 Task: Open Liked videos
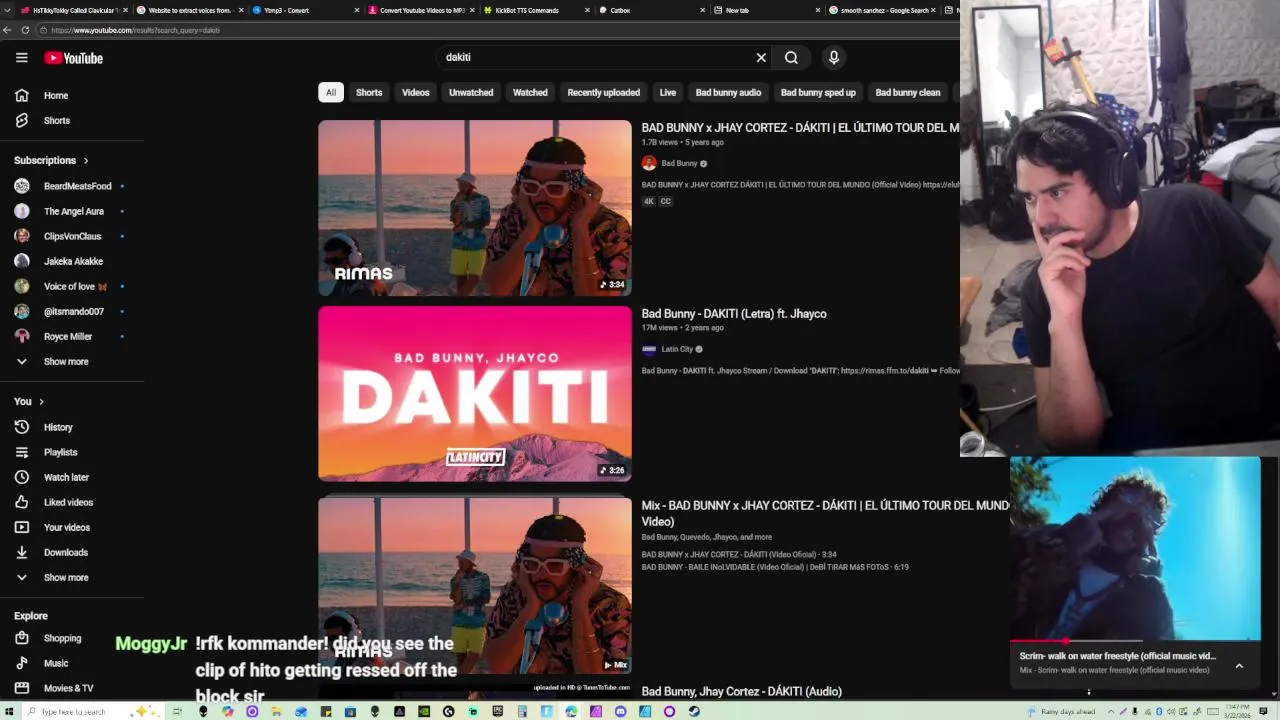(68, 502)
